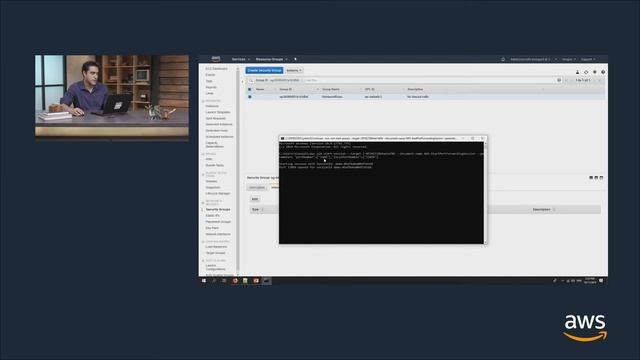Open the Region selector dropdown

coord(569,60)
